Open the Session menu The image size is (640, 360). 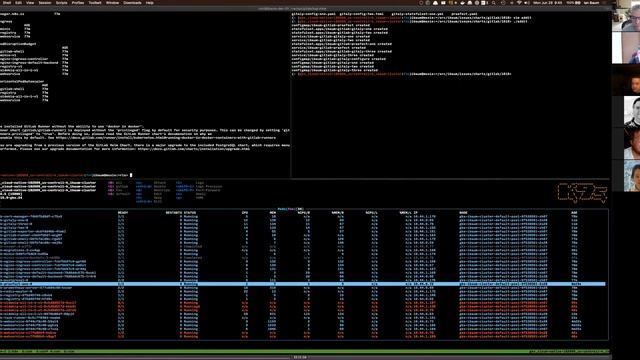(x=45, y=2)
